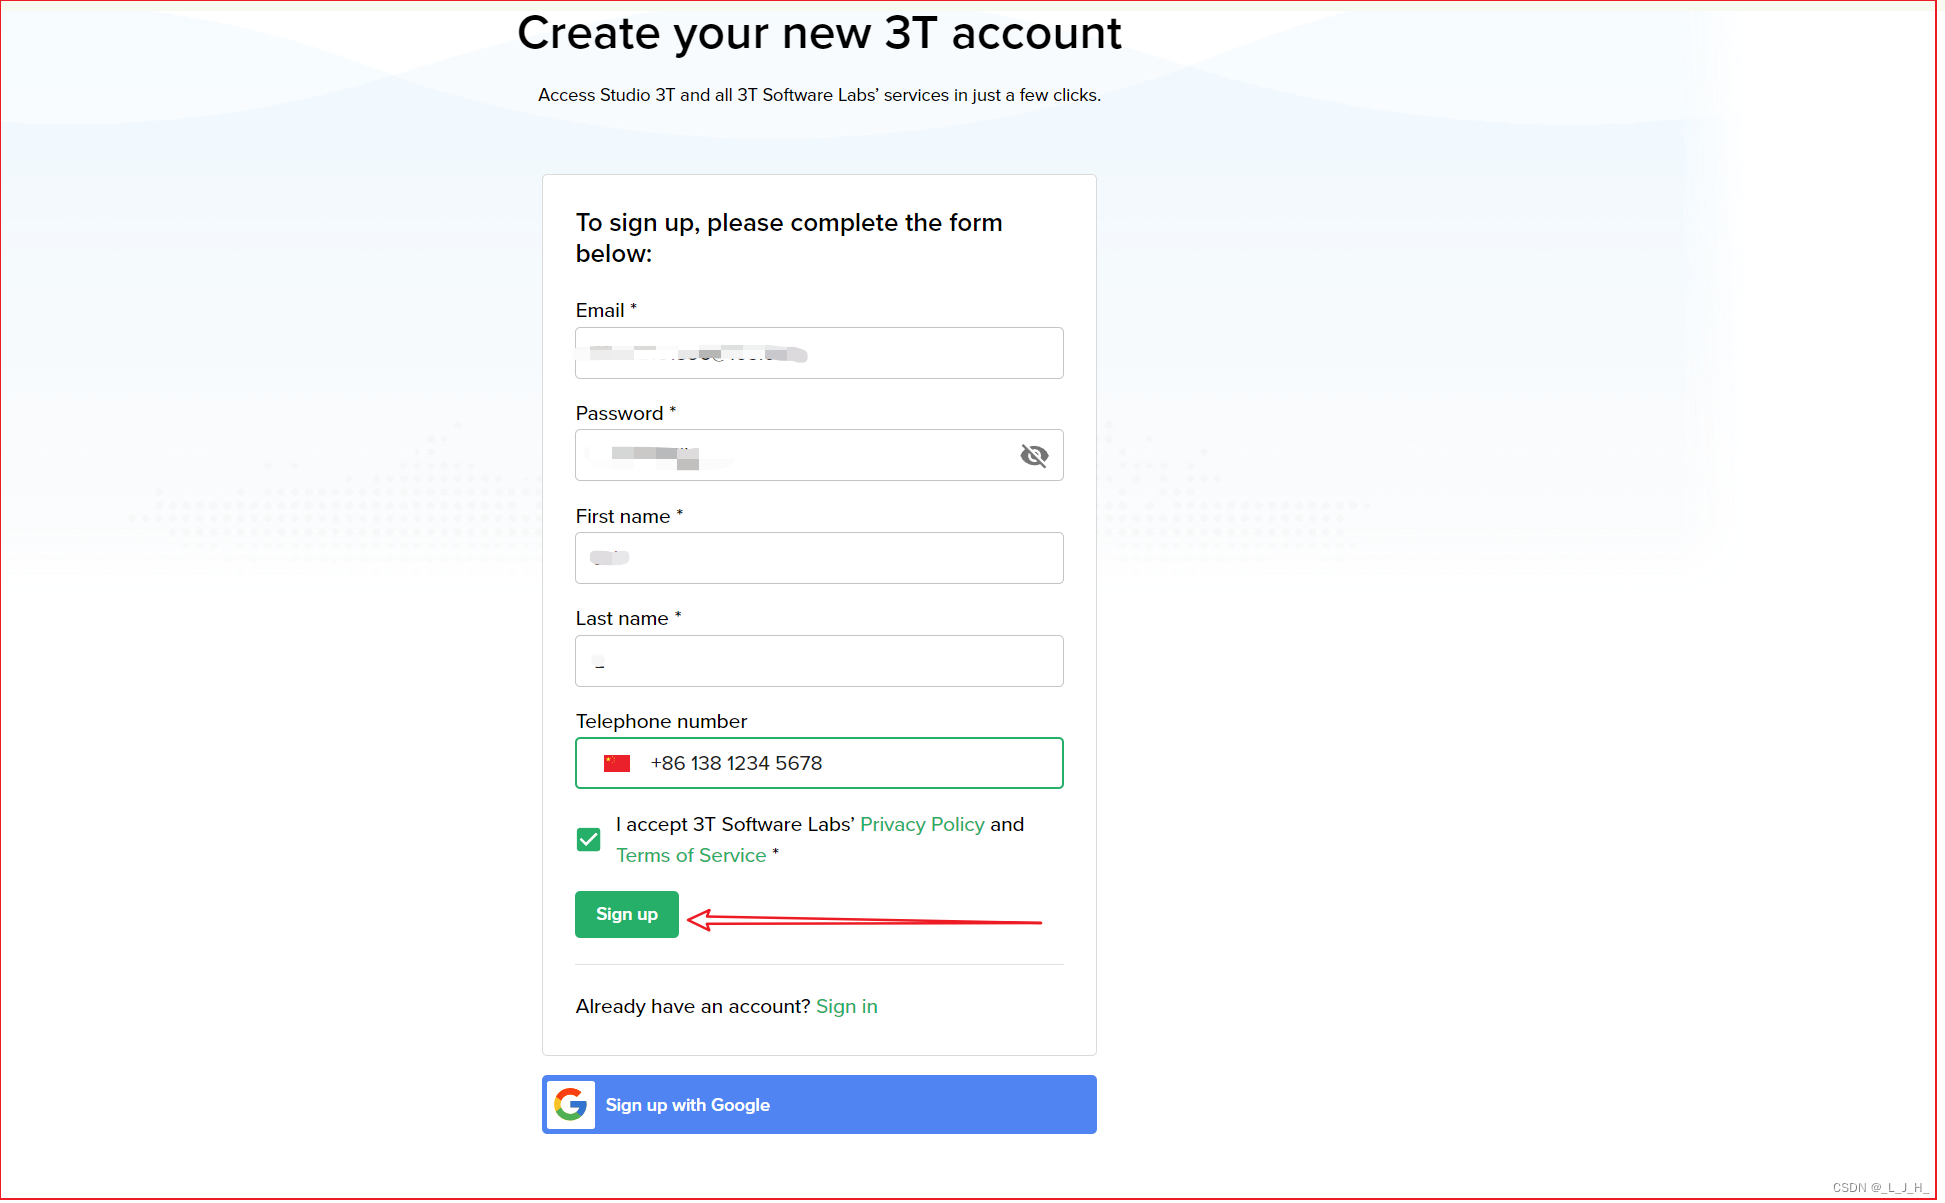Click the Sign up with Google text
The width and height of the screenshot is (1945, 1203).
(687, 1104)
